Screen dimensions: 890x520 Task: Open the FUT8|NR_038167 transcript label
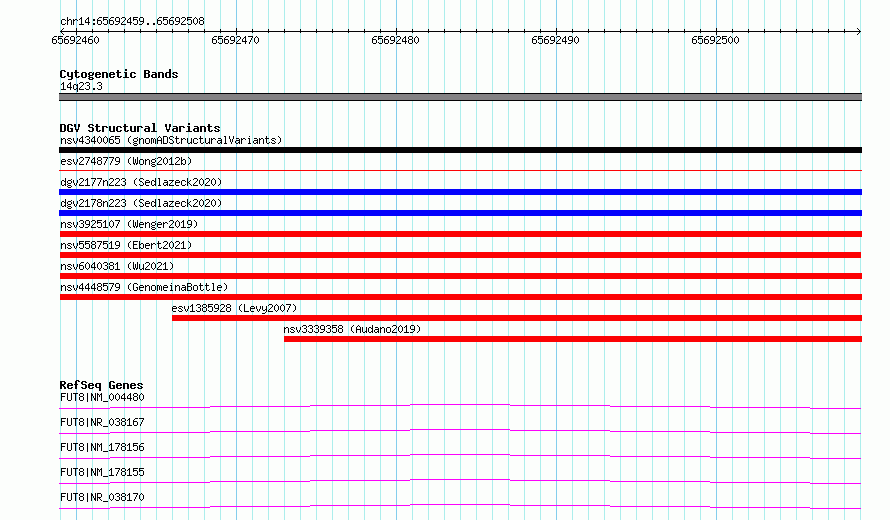[102, 422]
